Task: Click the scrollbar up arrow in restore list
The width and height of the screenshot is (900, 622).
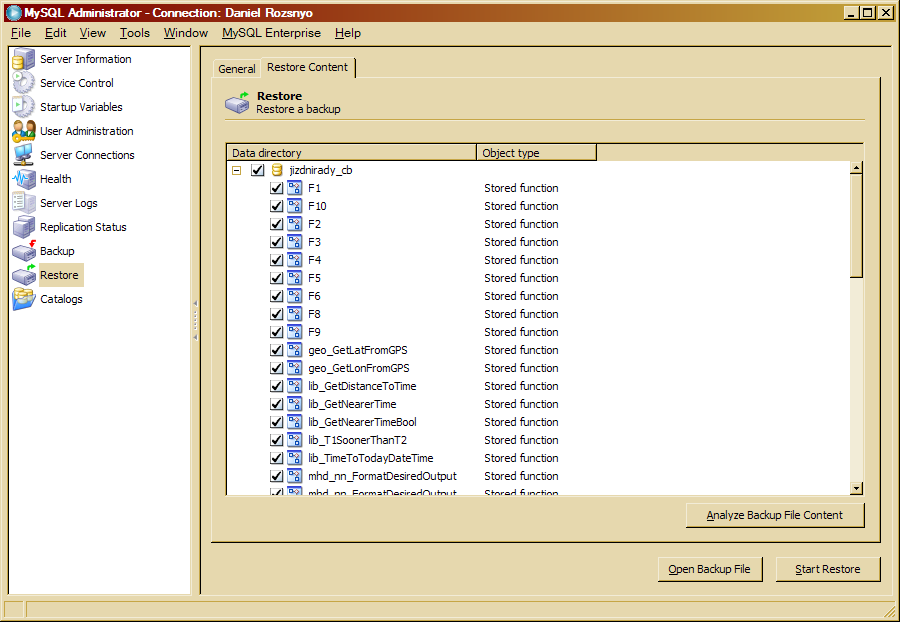Action: click(856, 168)
